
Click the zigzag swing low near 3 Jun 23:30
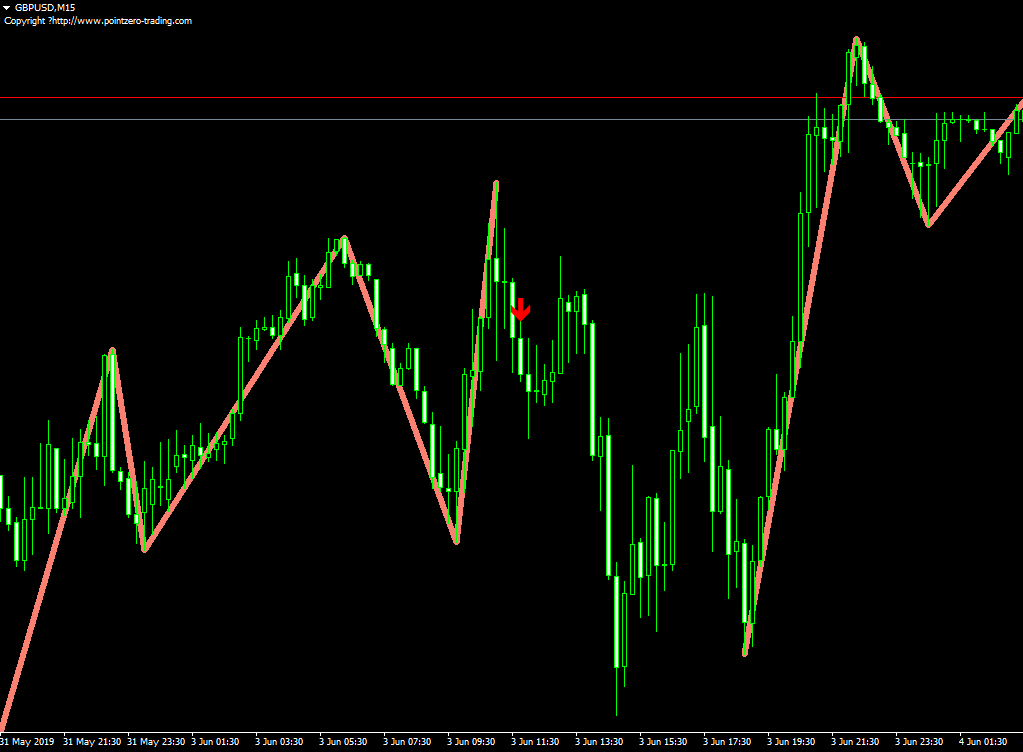tap(928, 225)
